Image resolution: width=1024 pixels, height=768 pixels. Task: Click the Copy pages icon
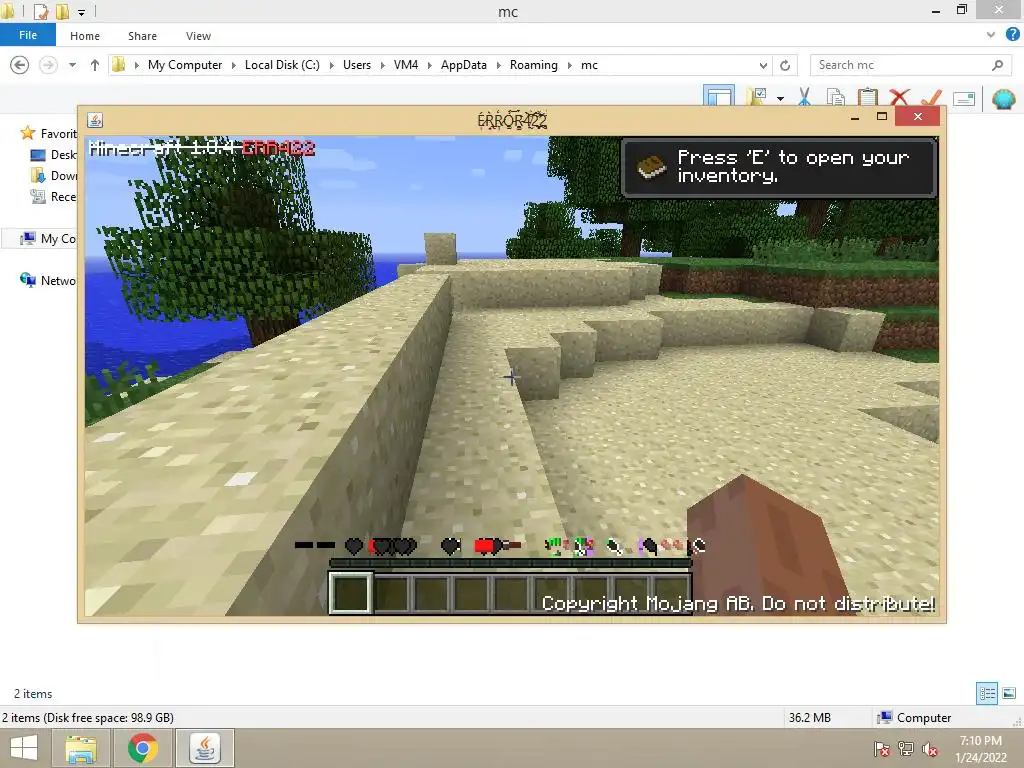[835, 97]
